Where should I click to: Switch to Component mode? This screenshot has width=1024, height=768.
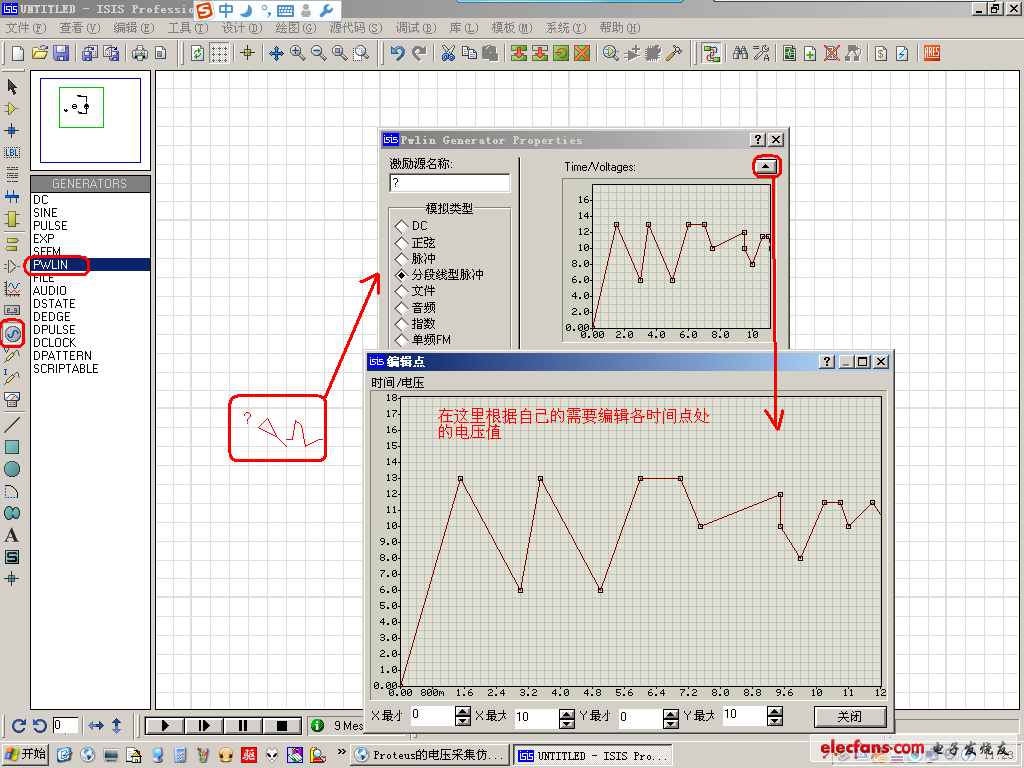click(x=12, y=108)
